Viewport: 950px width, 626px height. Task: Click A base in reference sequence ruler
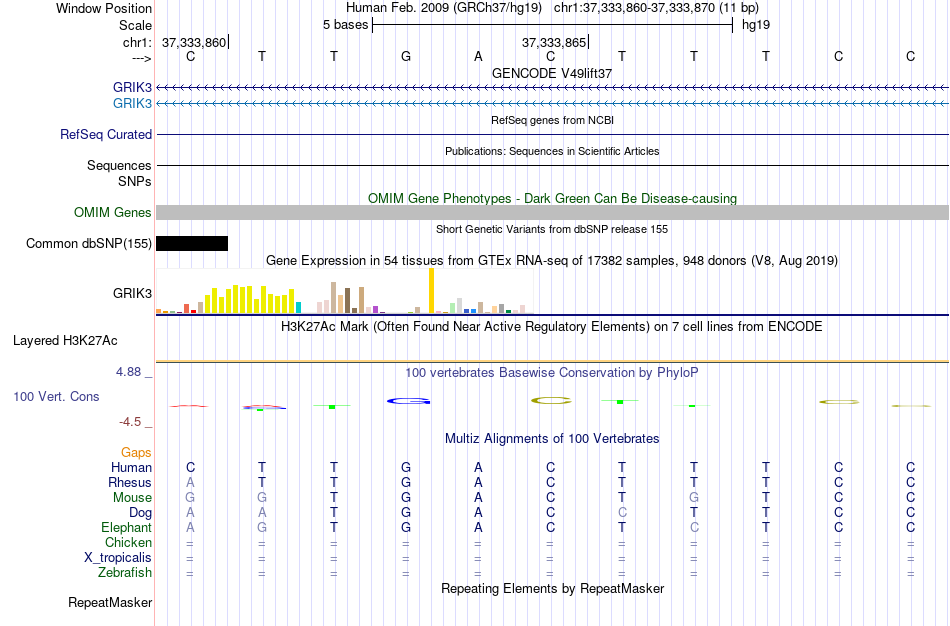[x=478, y=56]
